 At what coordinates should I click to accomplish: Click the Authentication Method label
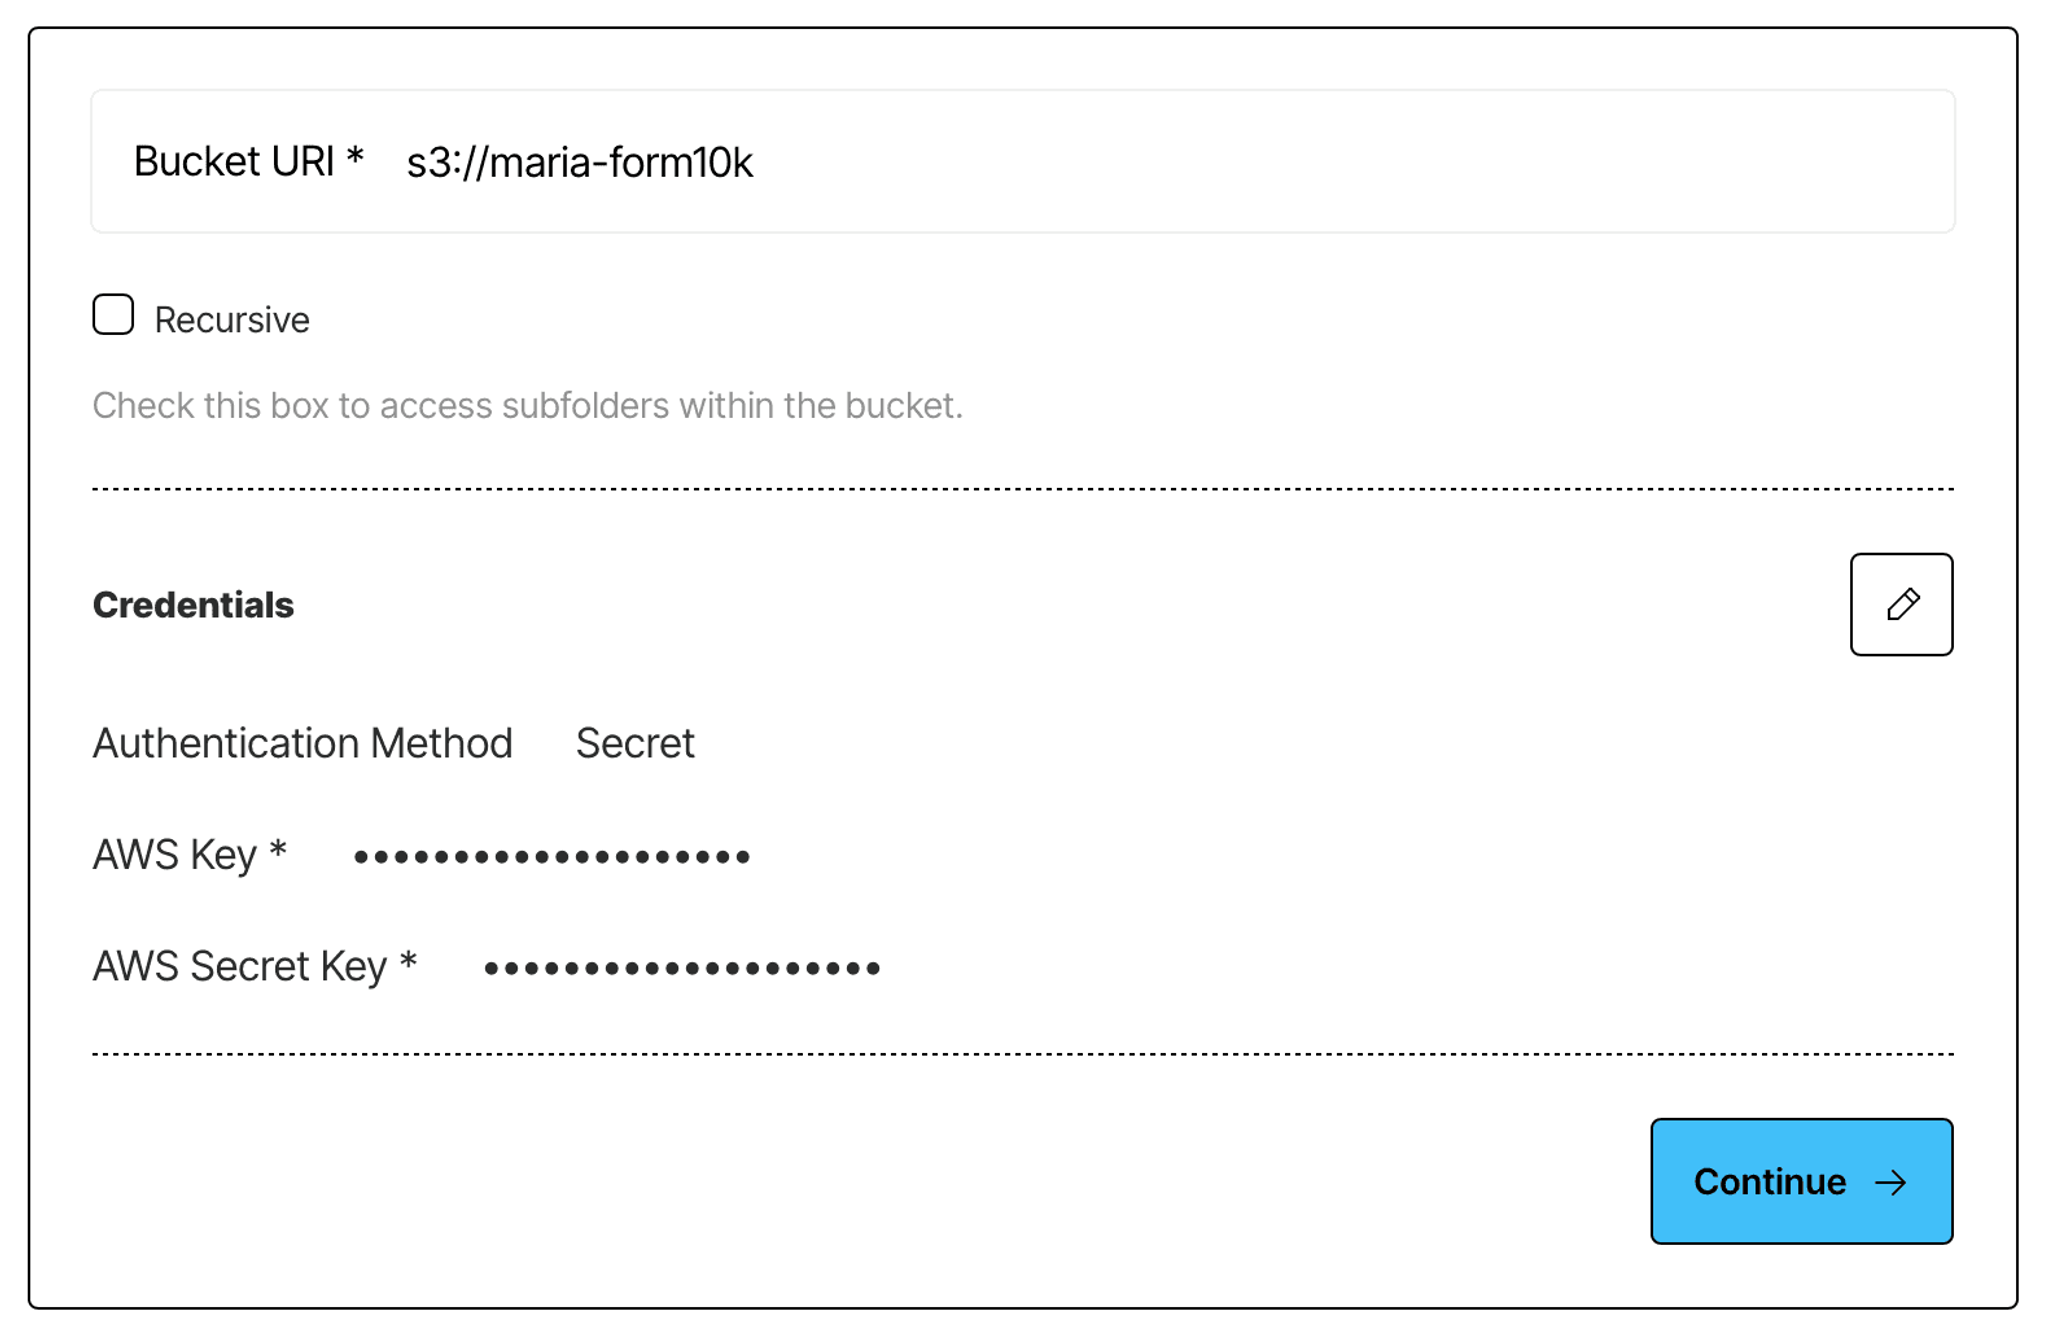(302, 743)
